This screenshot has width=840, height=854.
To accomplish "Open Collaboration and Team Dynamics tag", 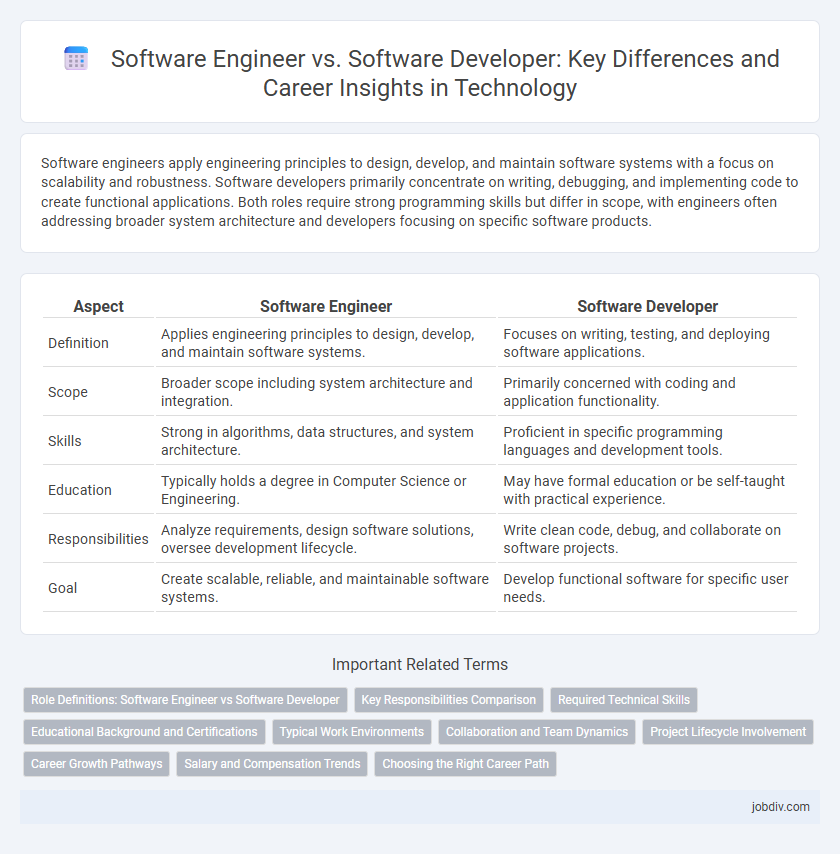I will tap(537, 731).
